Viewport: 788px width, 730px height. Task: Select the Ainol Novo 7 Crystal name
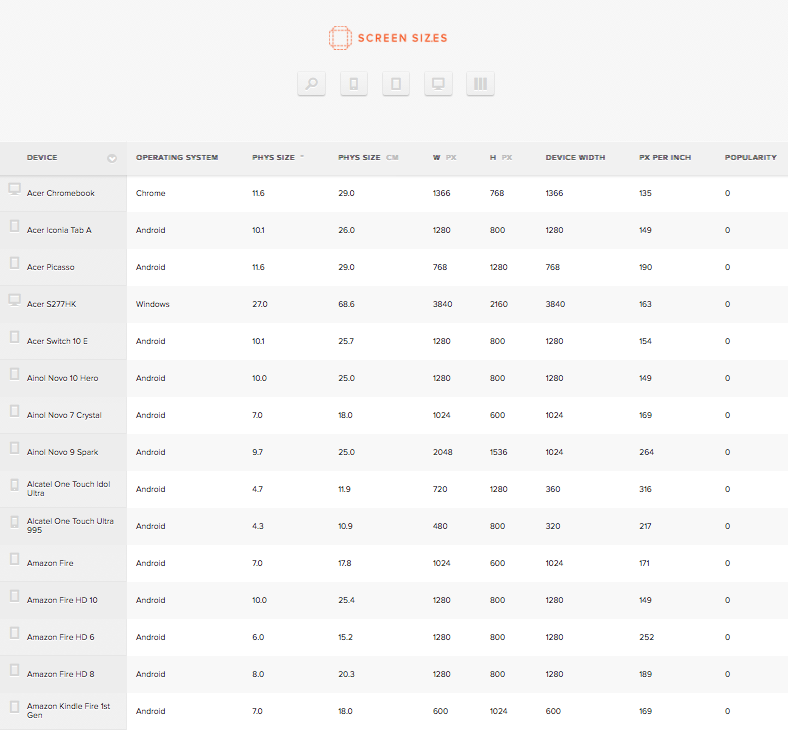click(x=64, y=415)
